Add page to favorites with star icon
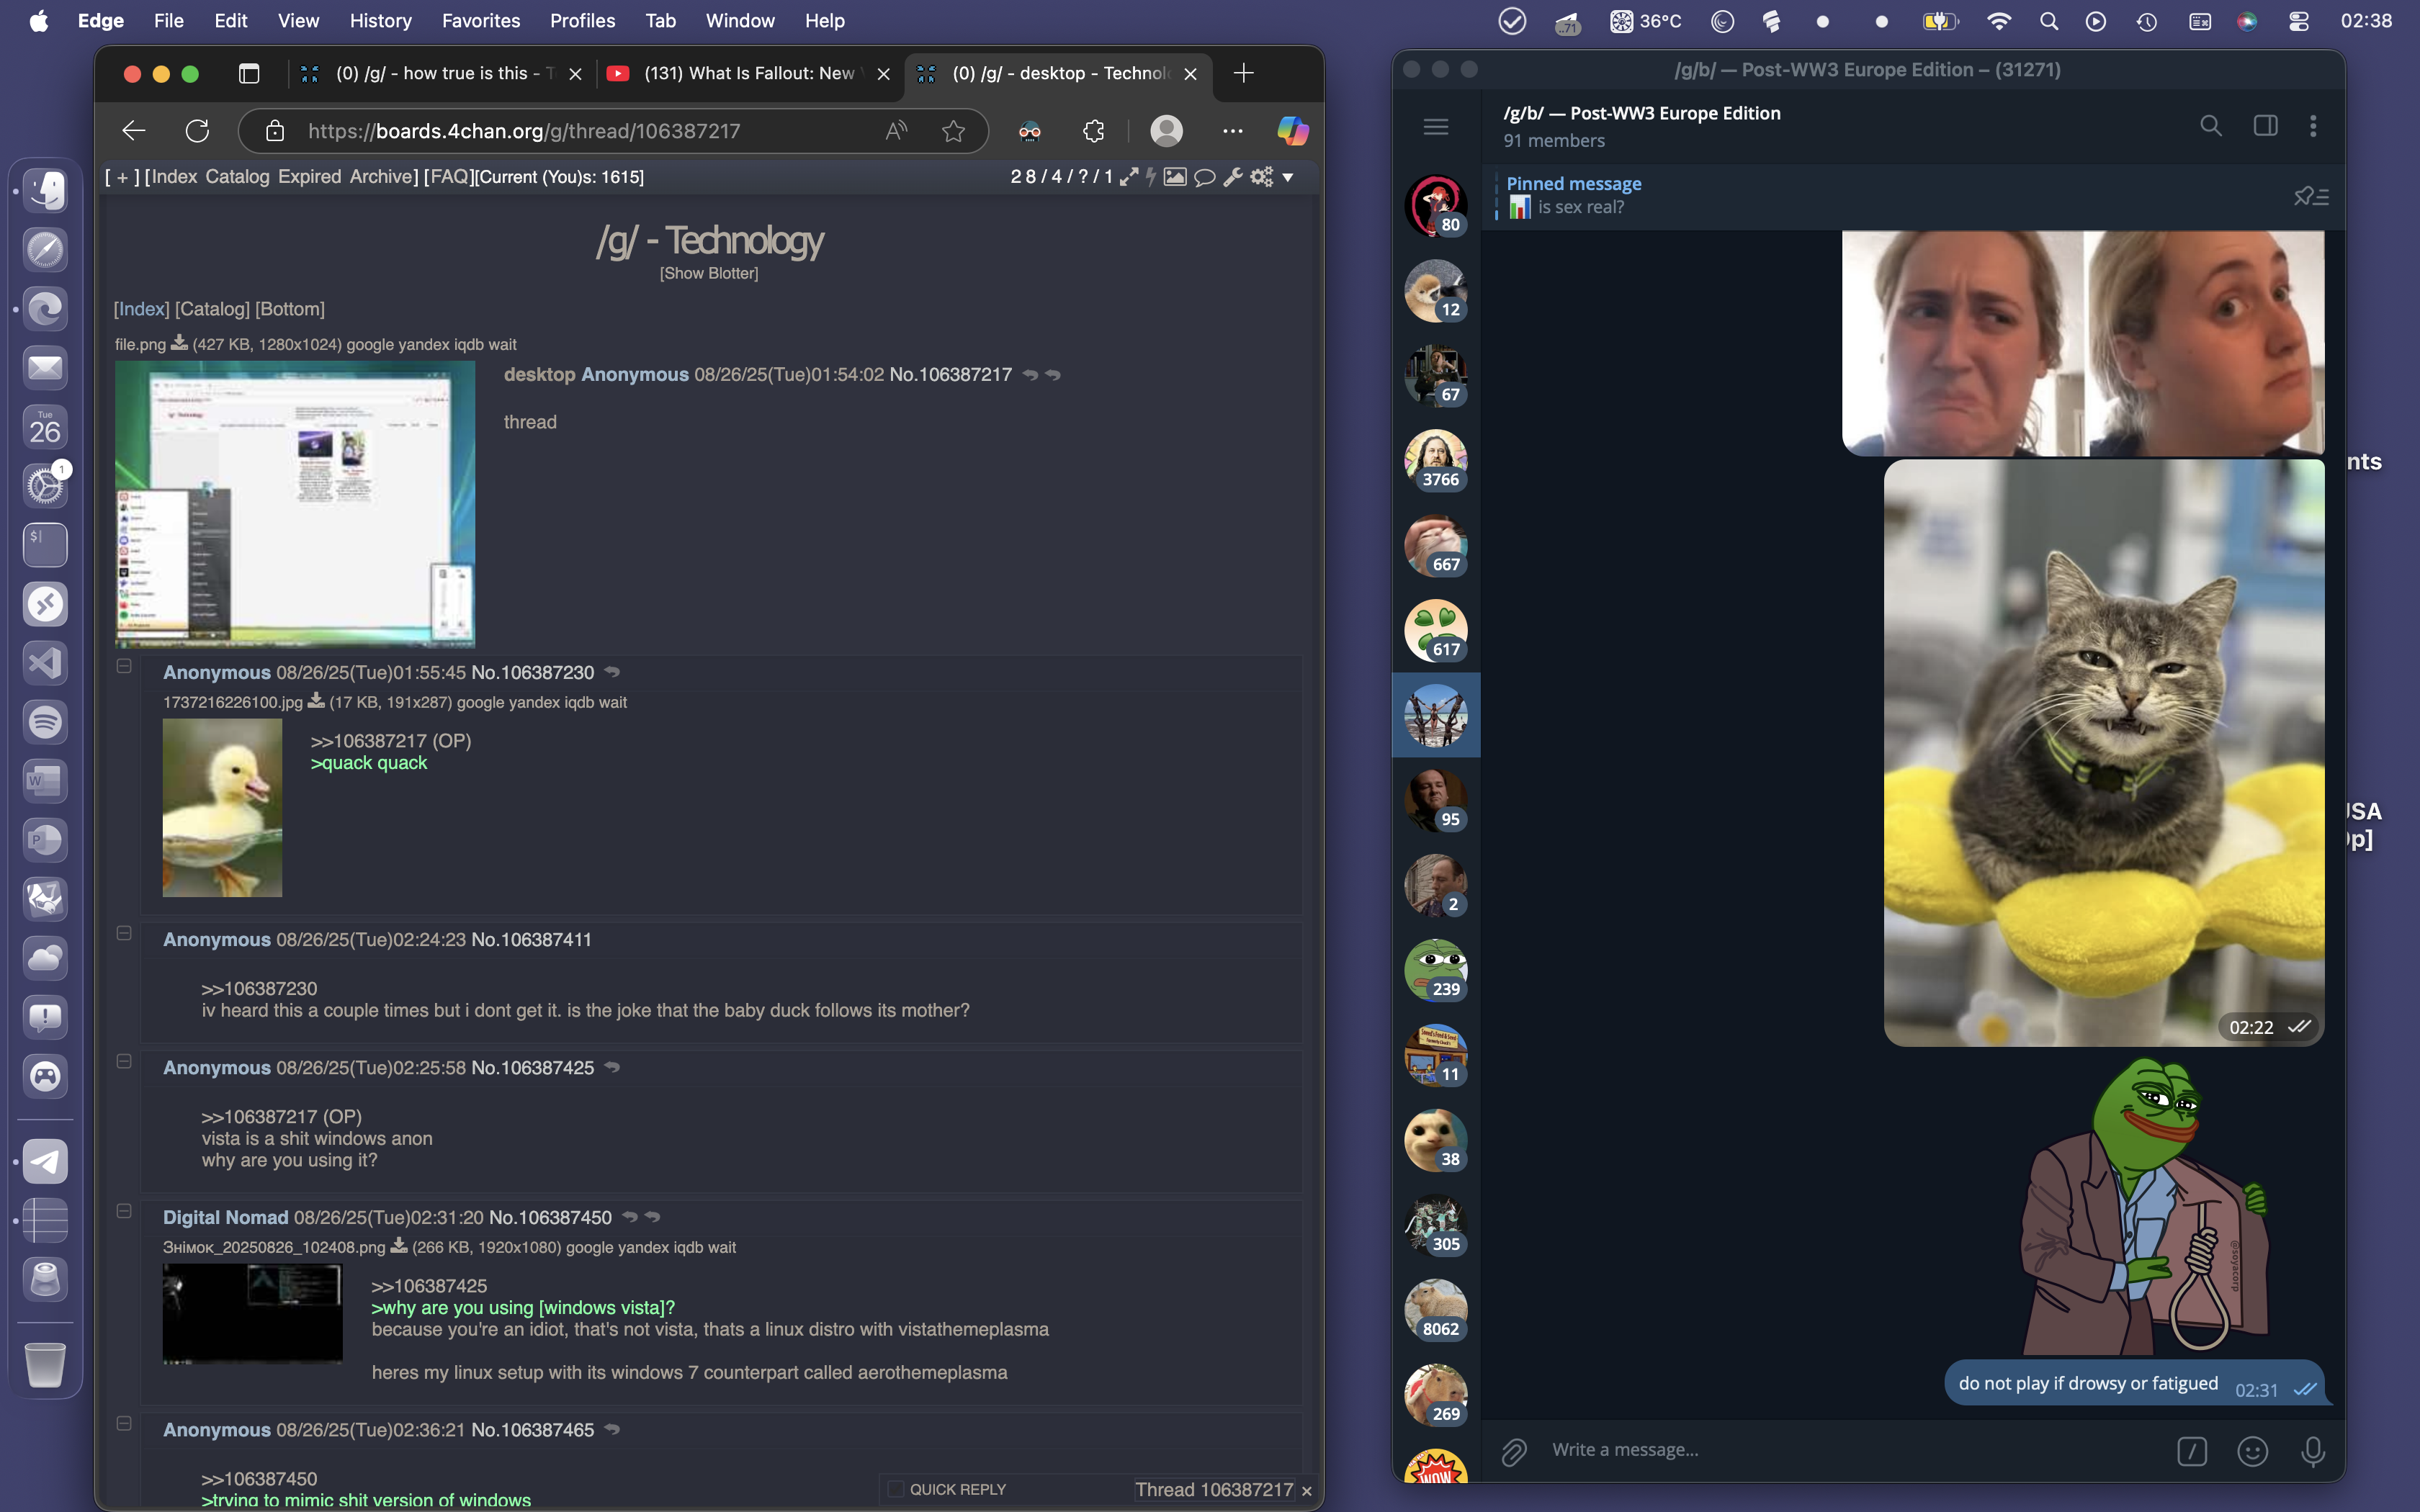Image resolution: width=2420 pixels, height=1512 pixels. (953, 131)
